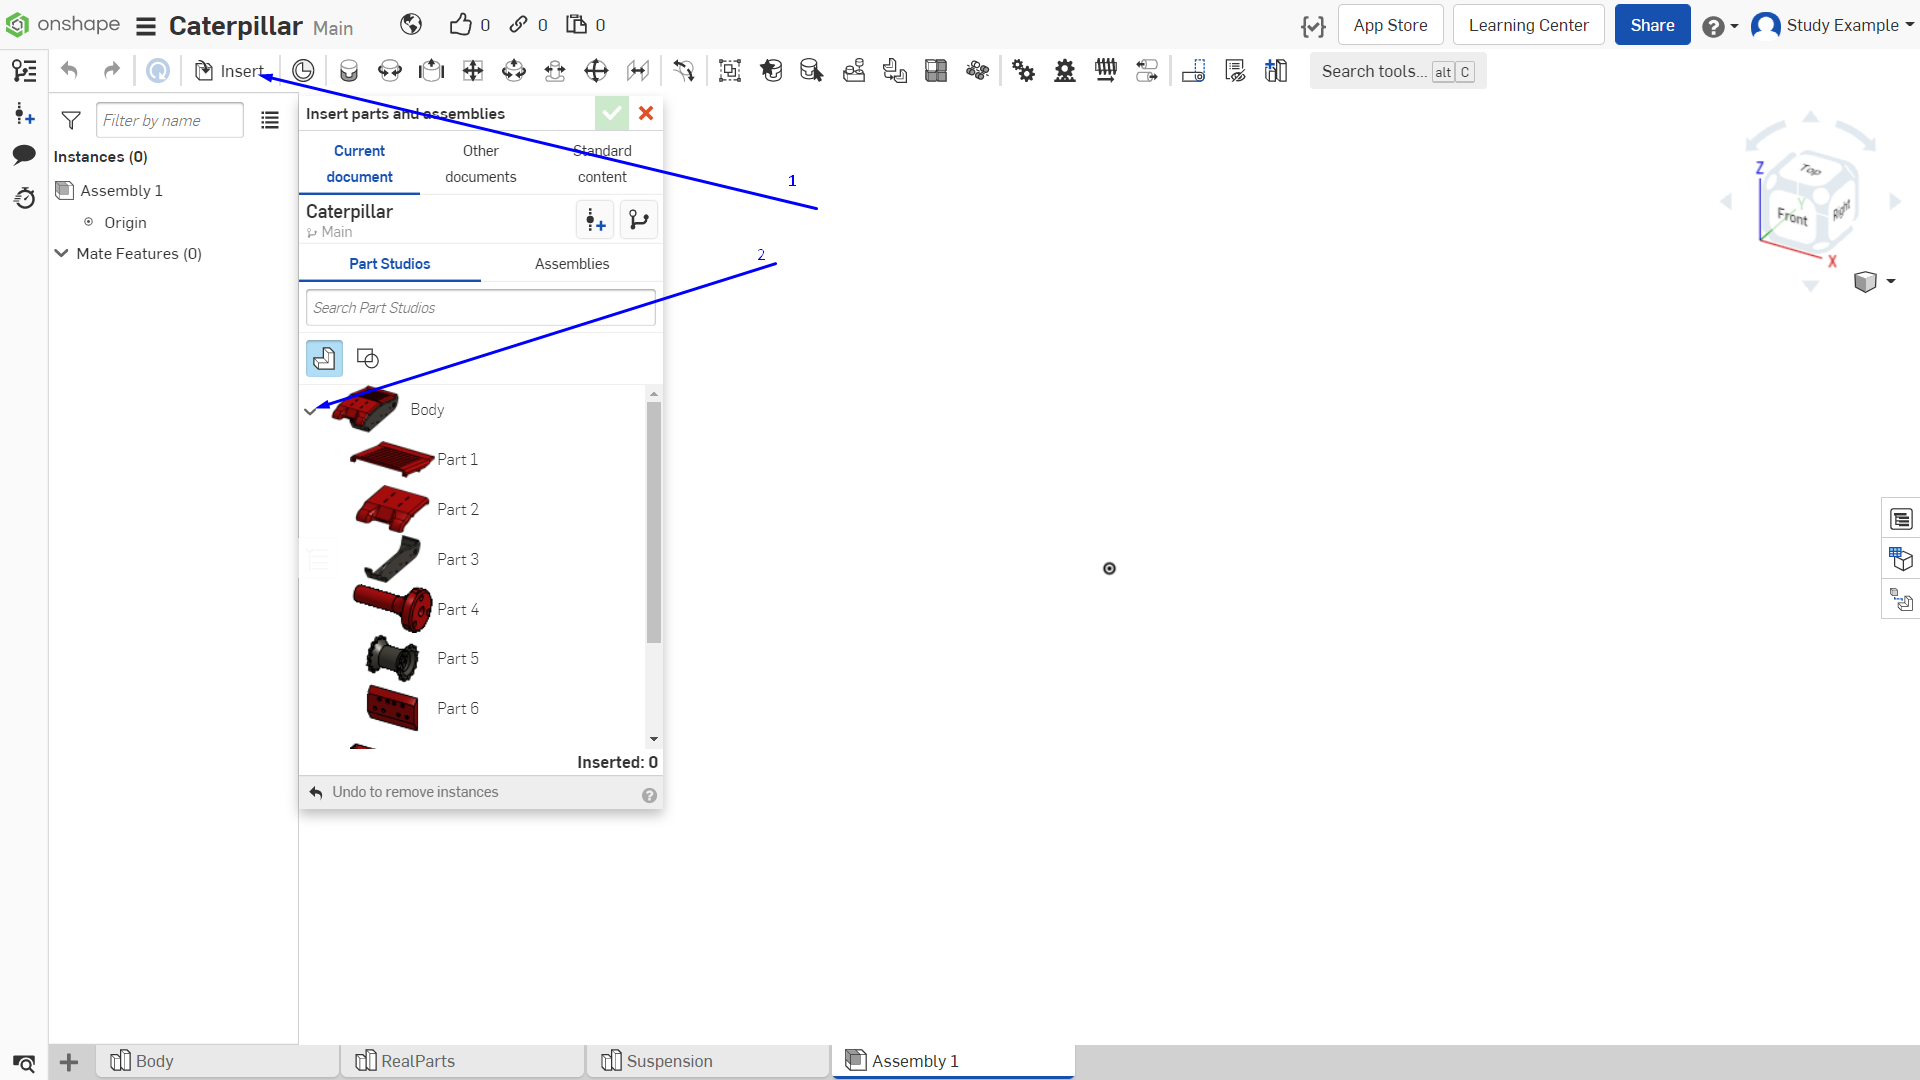Viewport: 1920px width, 1080px height.
Task: Click the likes thumbs-up icon
Action: 460,25
